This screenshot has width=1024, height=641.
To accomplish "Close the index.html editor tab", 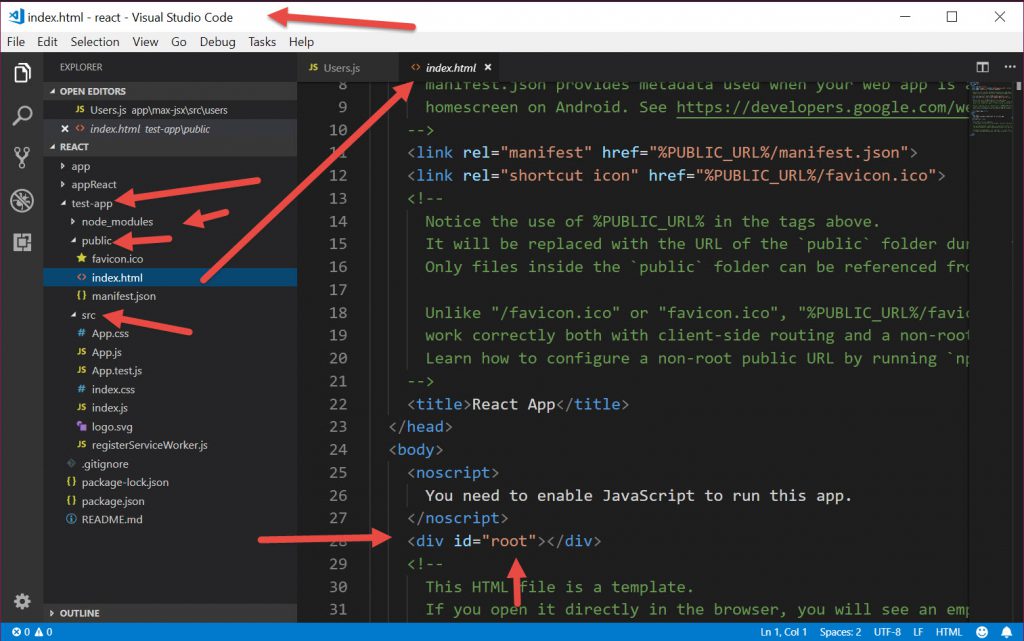I will (488, 67).
